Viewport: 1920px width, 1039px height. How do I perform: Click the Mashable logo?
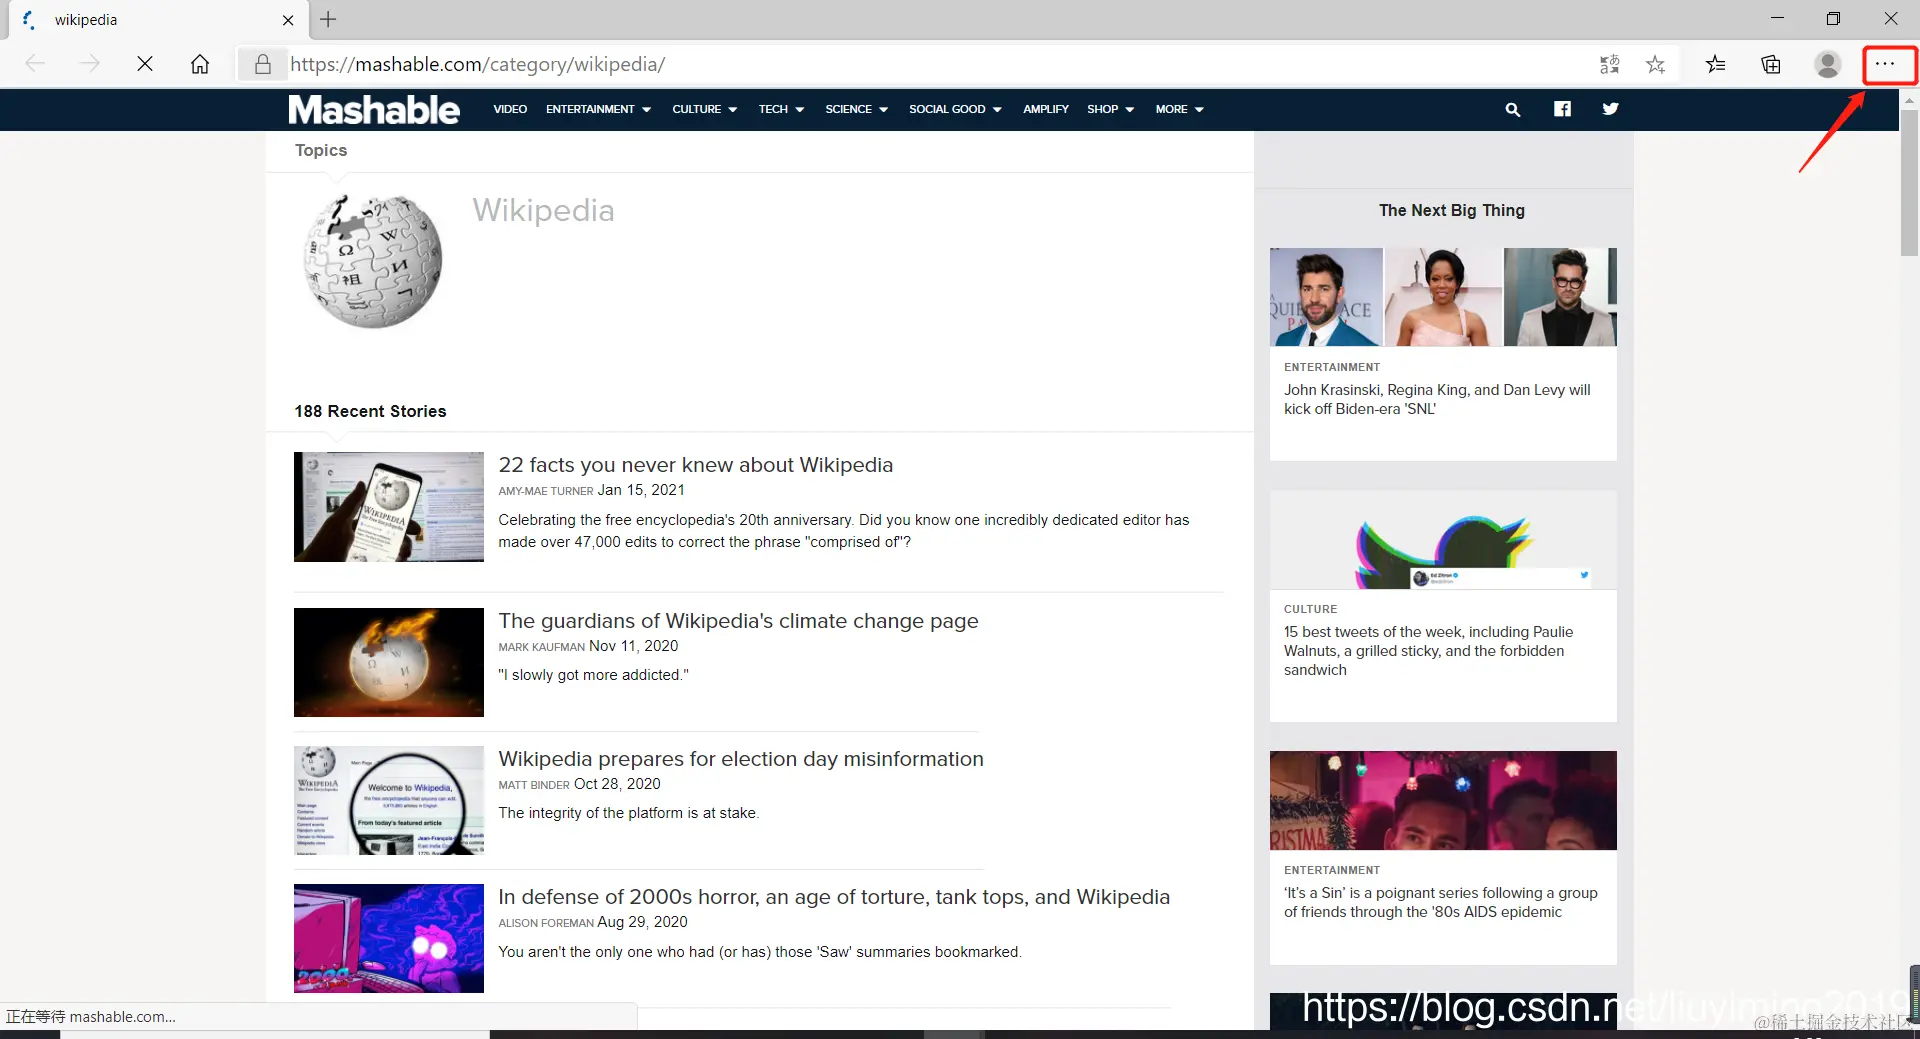(x=374, y=109)
